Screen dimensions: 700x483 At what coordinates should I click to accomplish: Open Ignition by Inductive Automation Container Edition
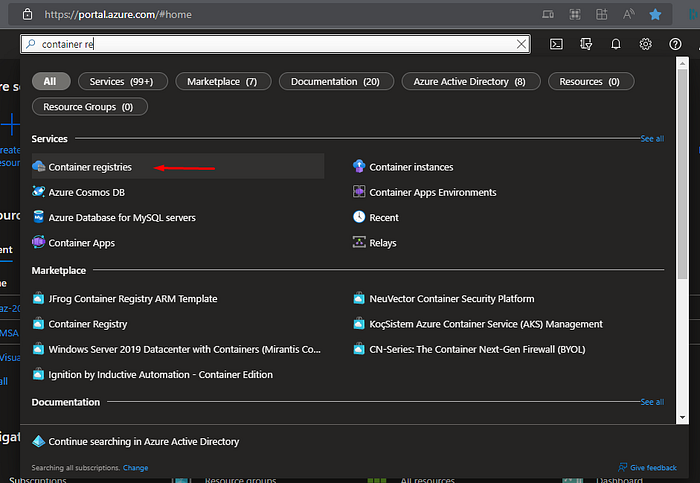tap(160, 375)
